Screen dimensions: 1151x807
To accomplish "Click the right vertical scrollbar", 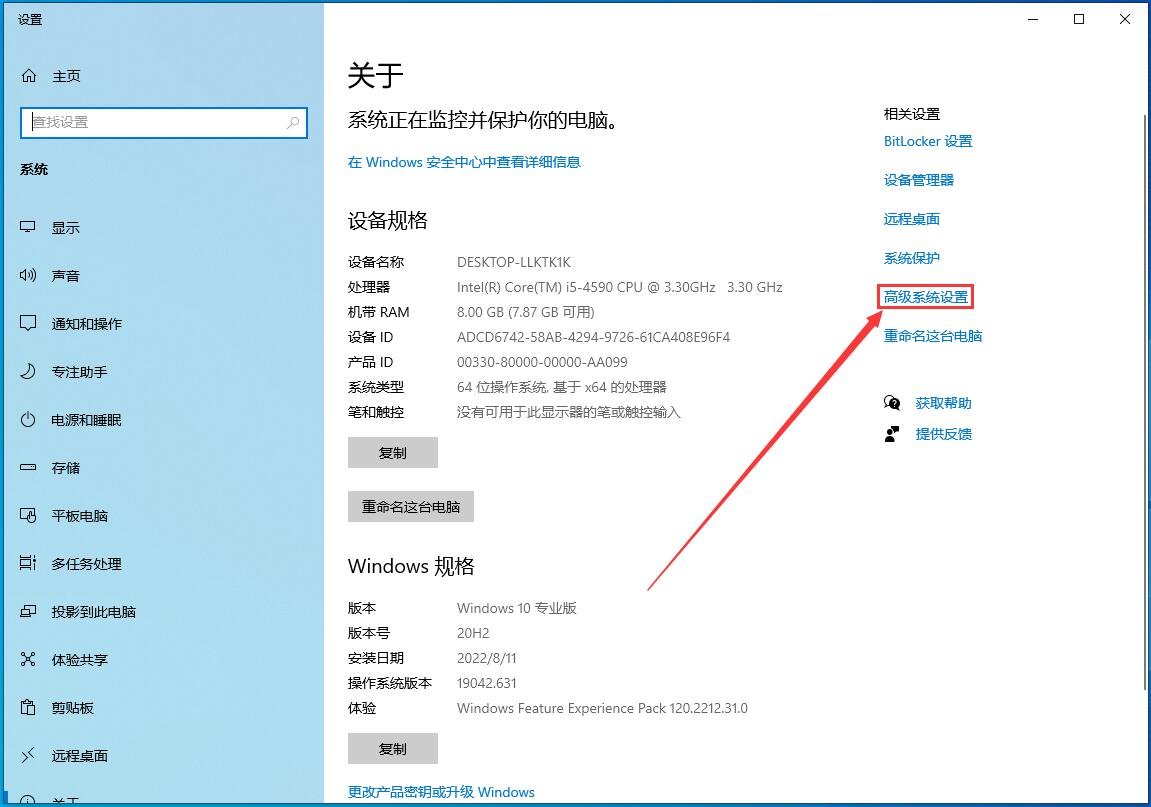I will [1146, 400].
